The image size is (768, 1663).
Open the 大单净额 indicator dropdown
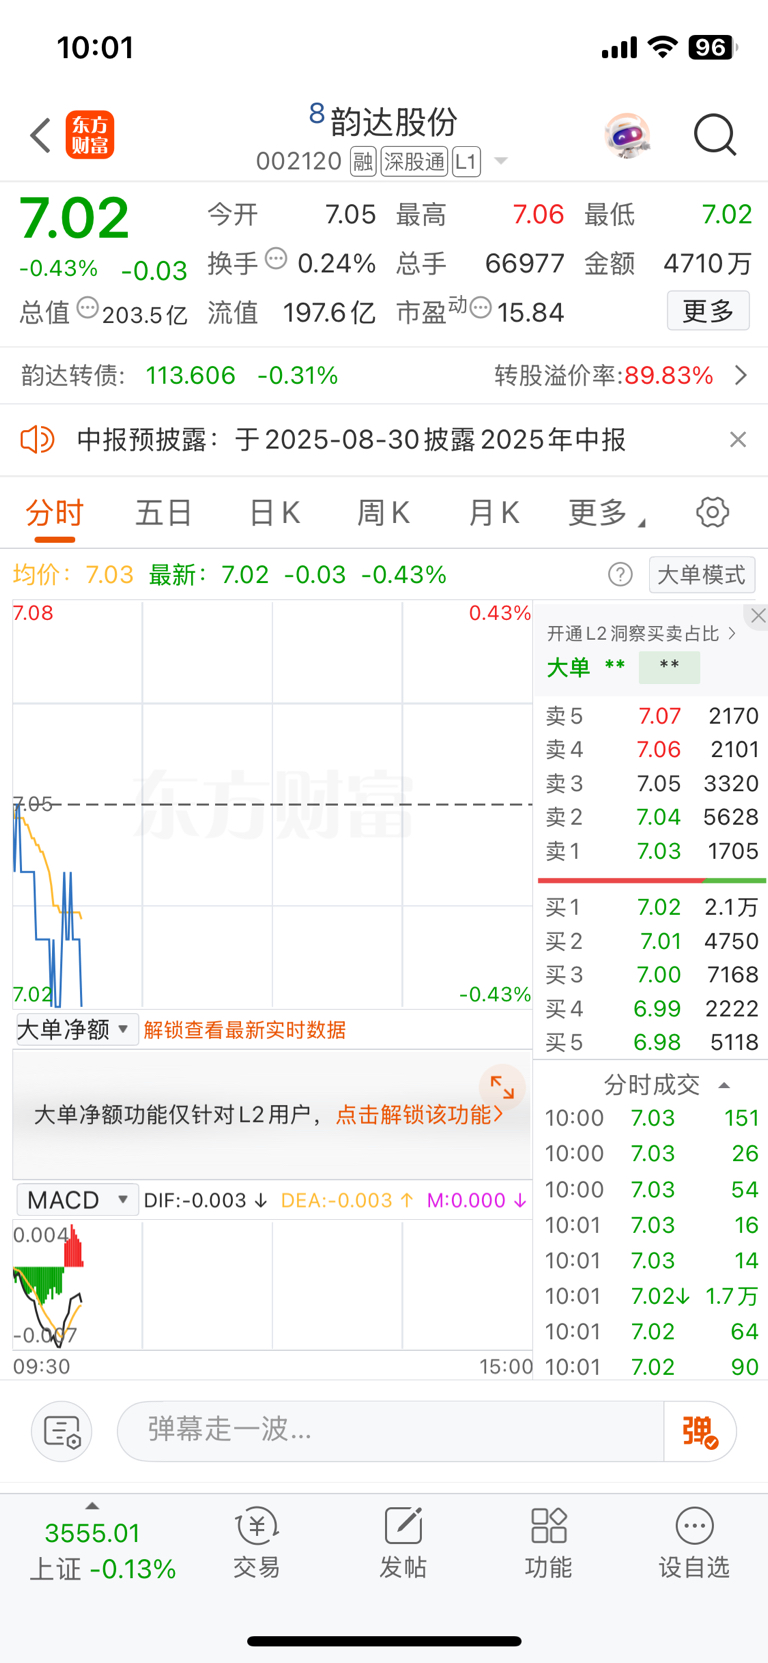tap(75, 1029)
